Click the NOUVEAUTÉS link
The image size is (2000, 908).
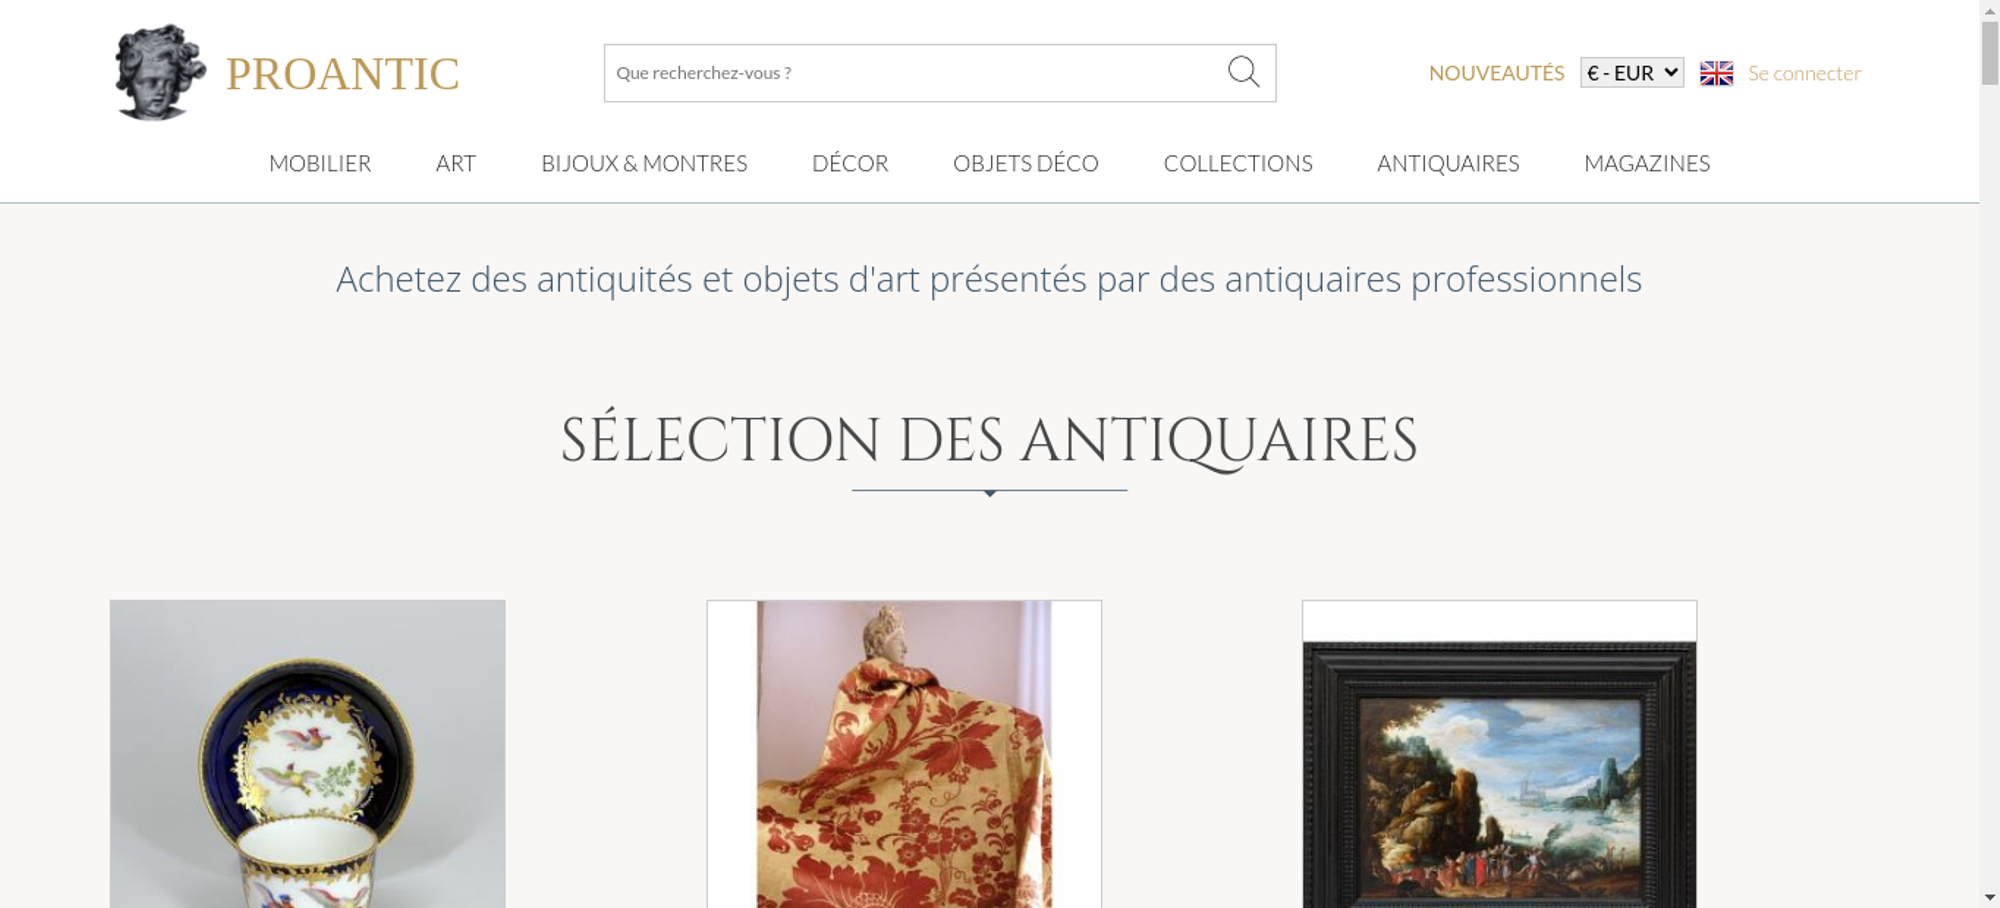1496,73
